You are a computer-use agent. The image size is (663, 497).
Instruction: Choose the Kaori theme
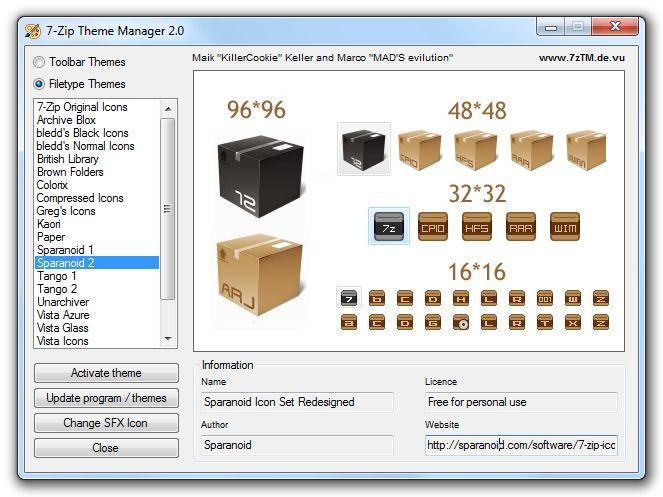[x=49, y=224]
